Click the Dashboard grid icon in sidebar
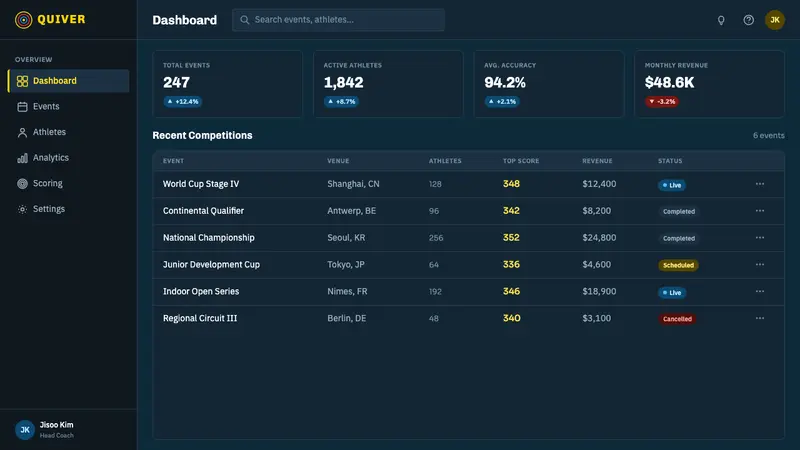This screenshot has height=450, width=800. [x=22, y=81]
